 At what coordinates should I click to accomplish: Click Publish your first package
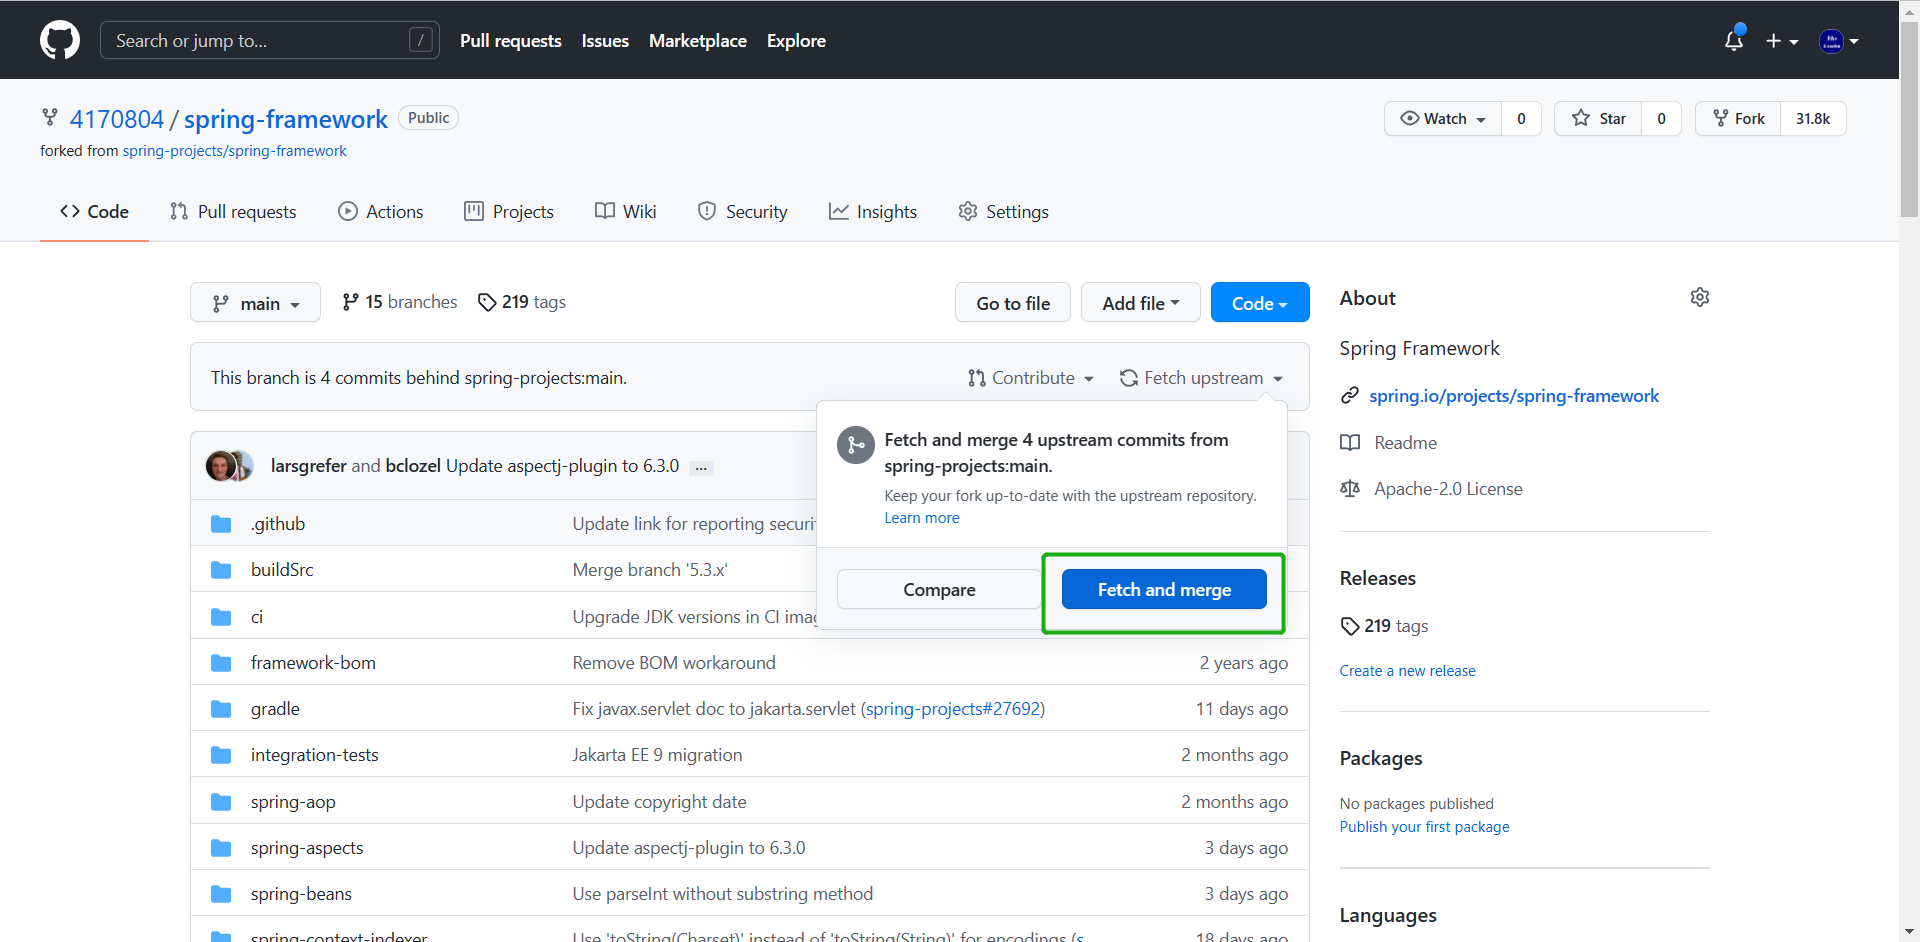[x=1425, y=827]
